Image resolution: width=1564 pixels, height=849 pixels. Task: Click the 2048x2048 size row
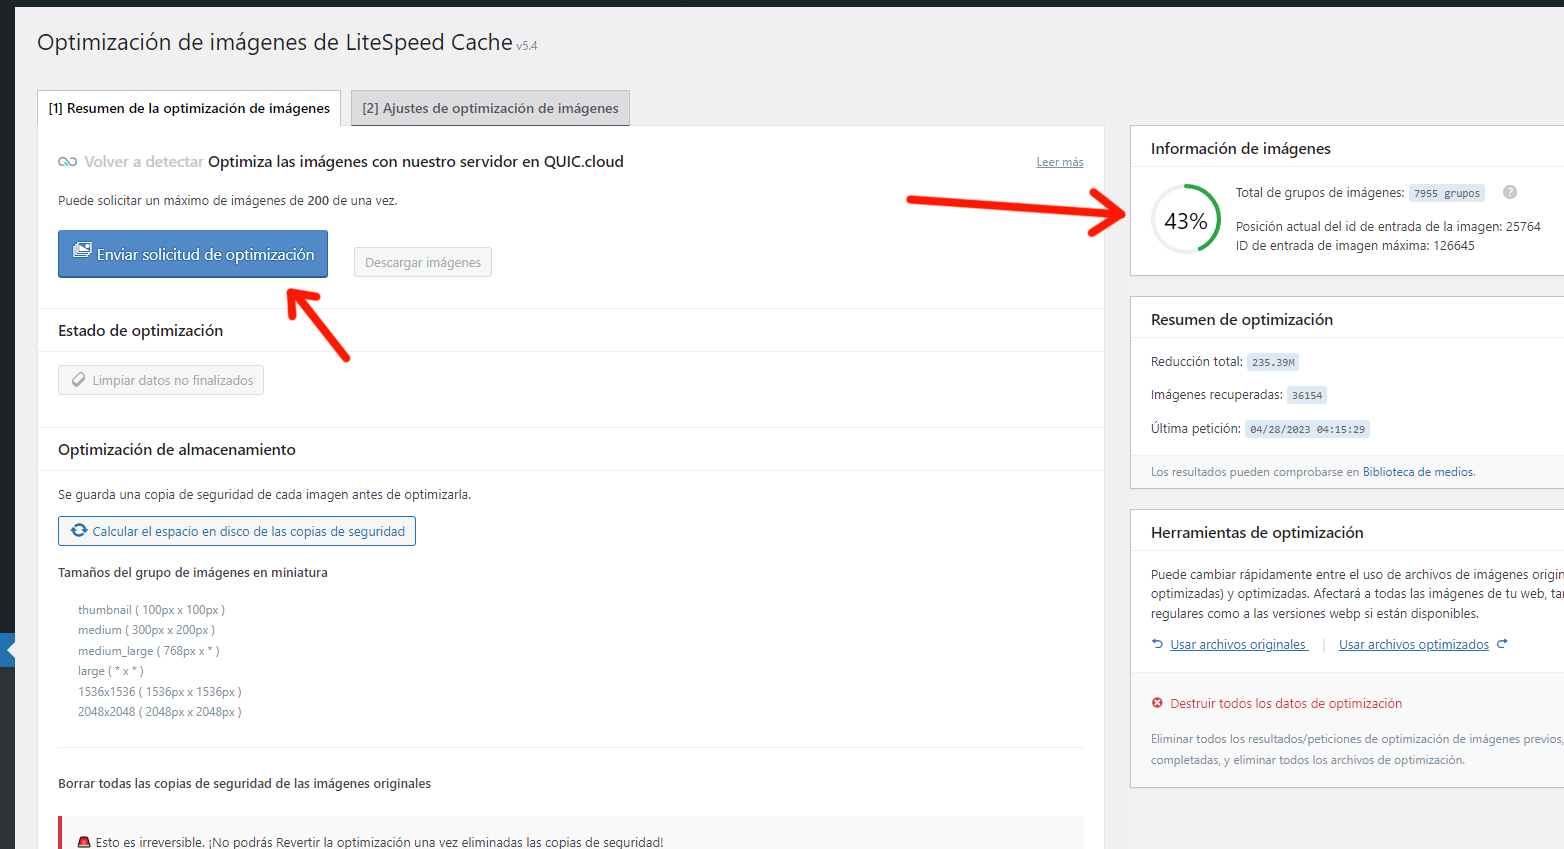pos(160,712)
